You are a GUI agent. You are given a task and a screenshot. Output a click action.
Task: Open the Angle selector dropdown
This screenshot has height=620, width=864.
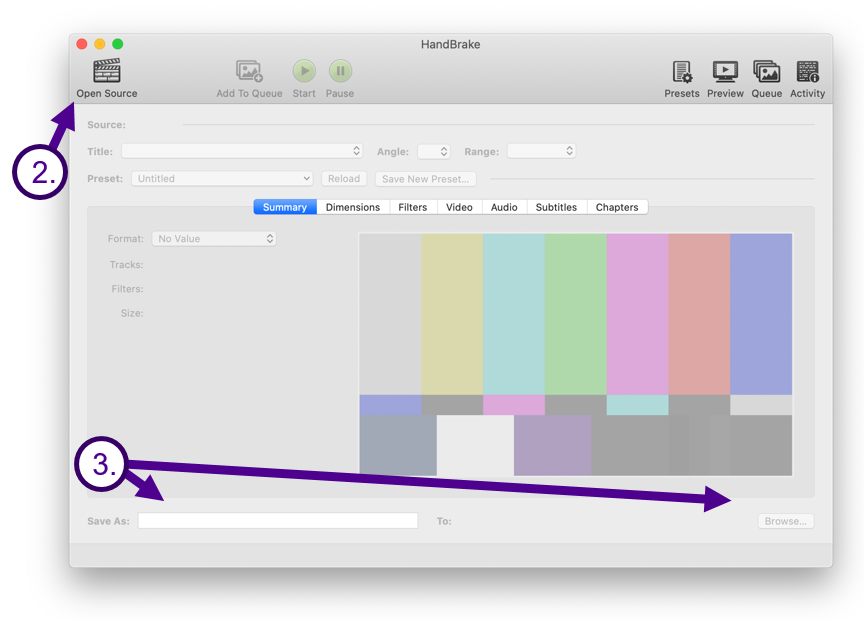[433, 151]
